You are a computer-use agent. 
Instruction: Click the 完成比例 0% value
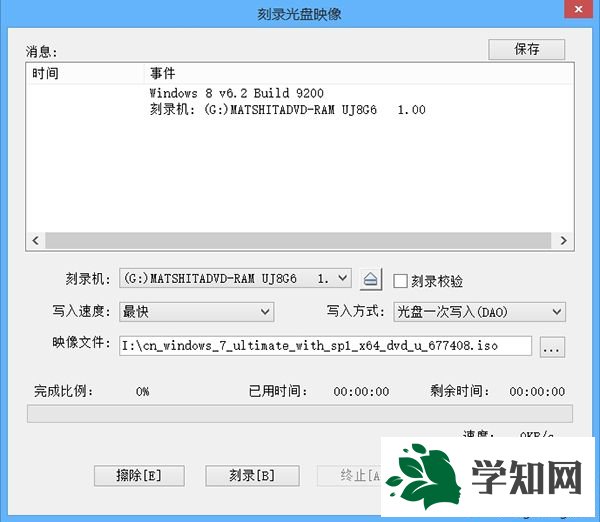click(142, 392)
